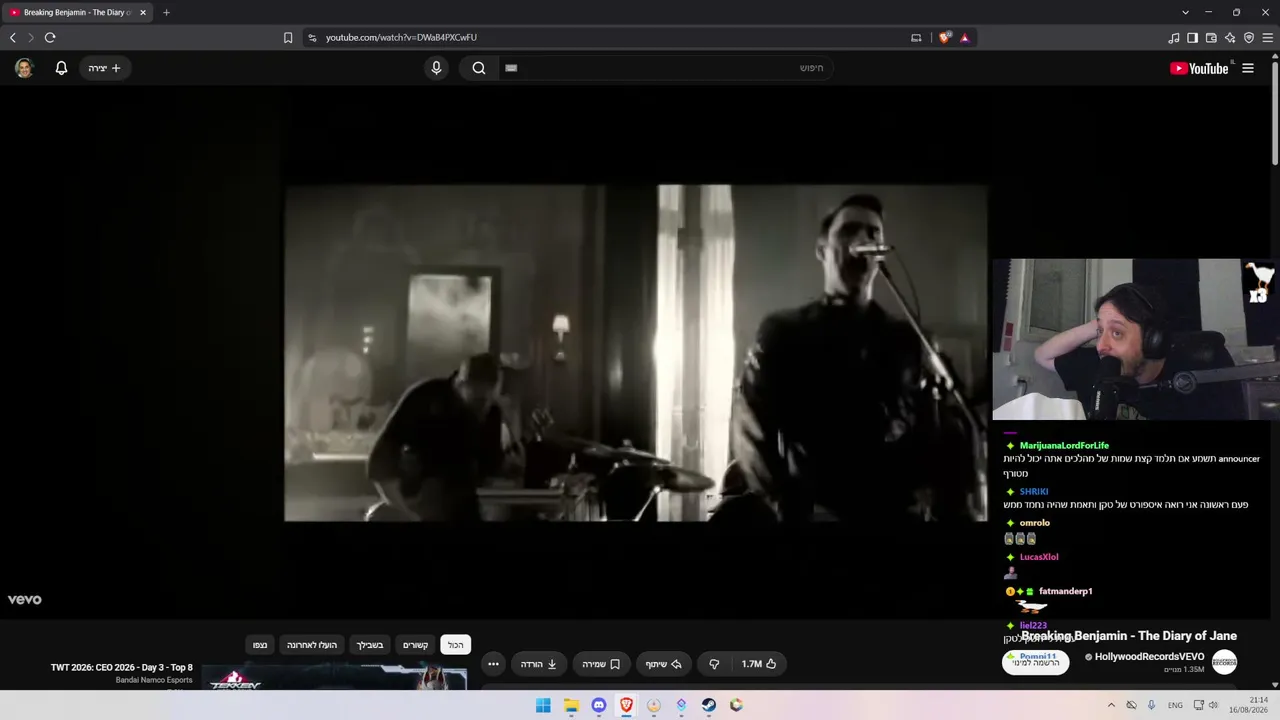Open File Explorer from the taskbar
Screen dimensions: 1280x720
coord(571,705)
